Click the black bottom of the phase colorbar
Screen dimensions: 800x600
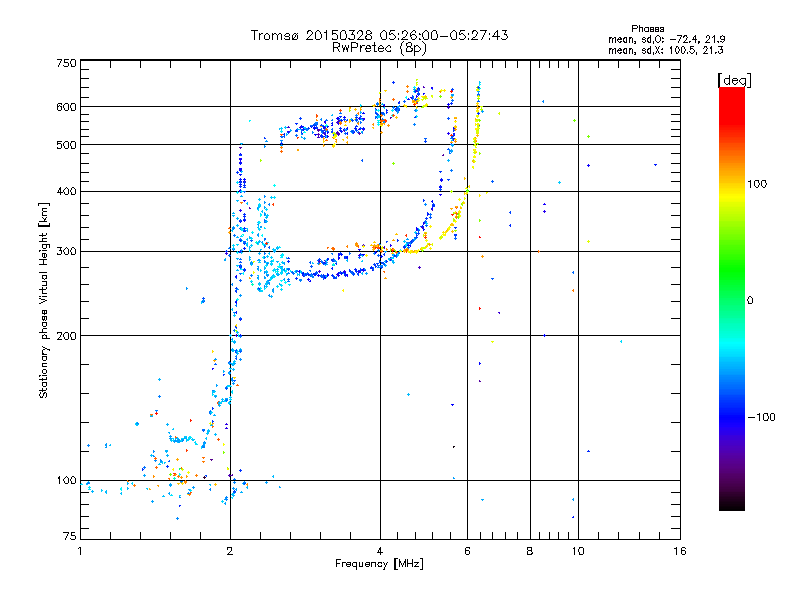[732, 503]
